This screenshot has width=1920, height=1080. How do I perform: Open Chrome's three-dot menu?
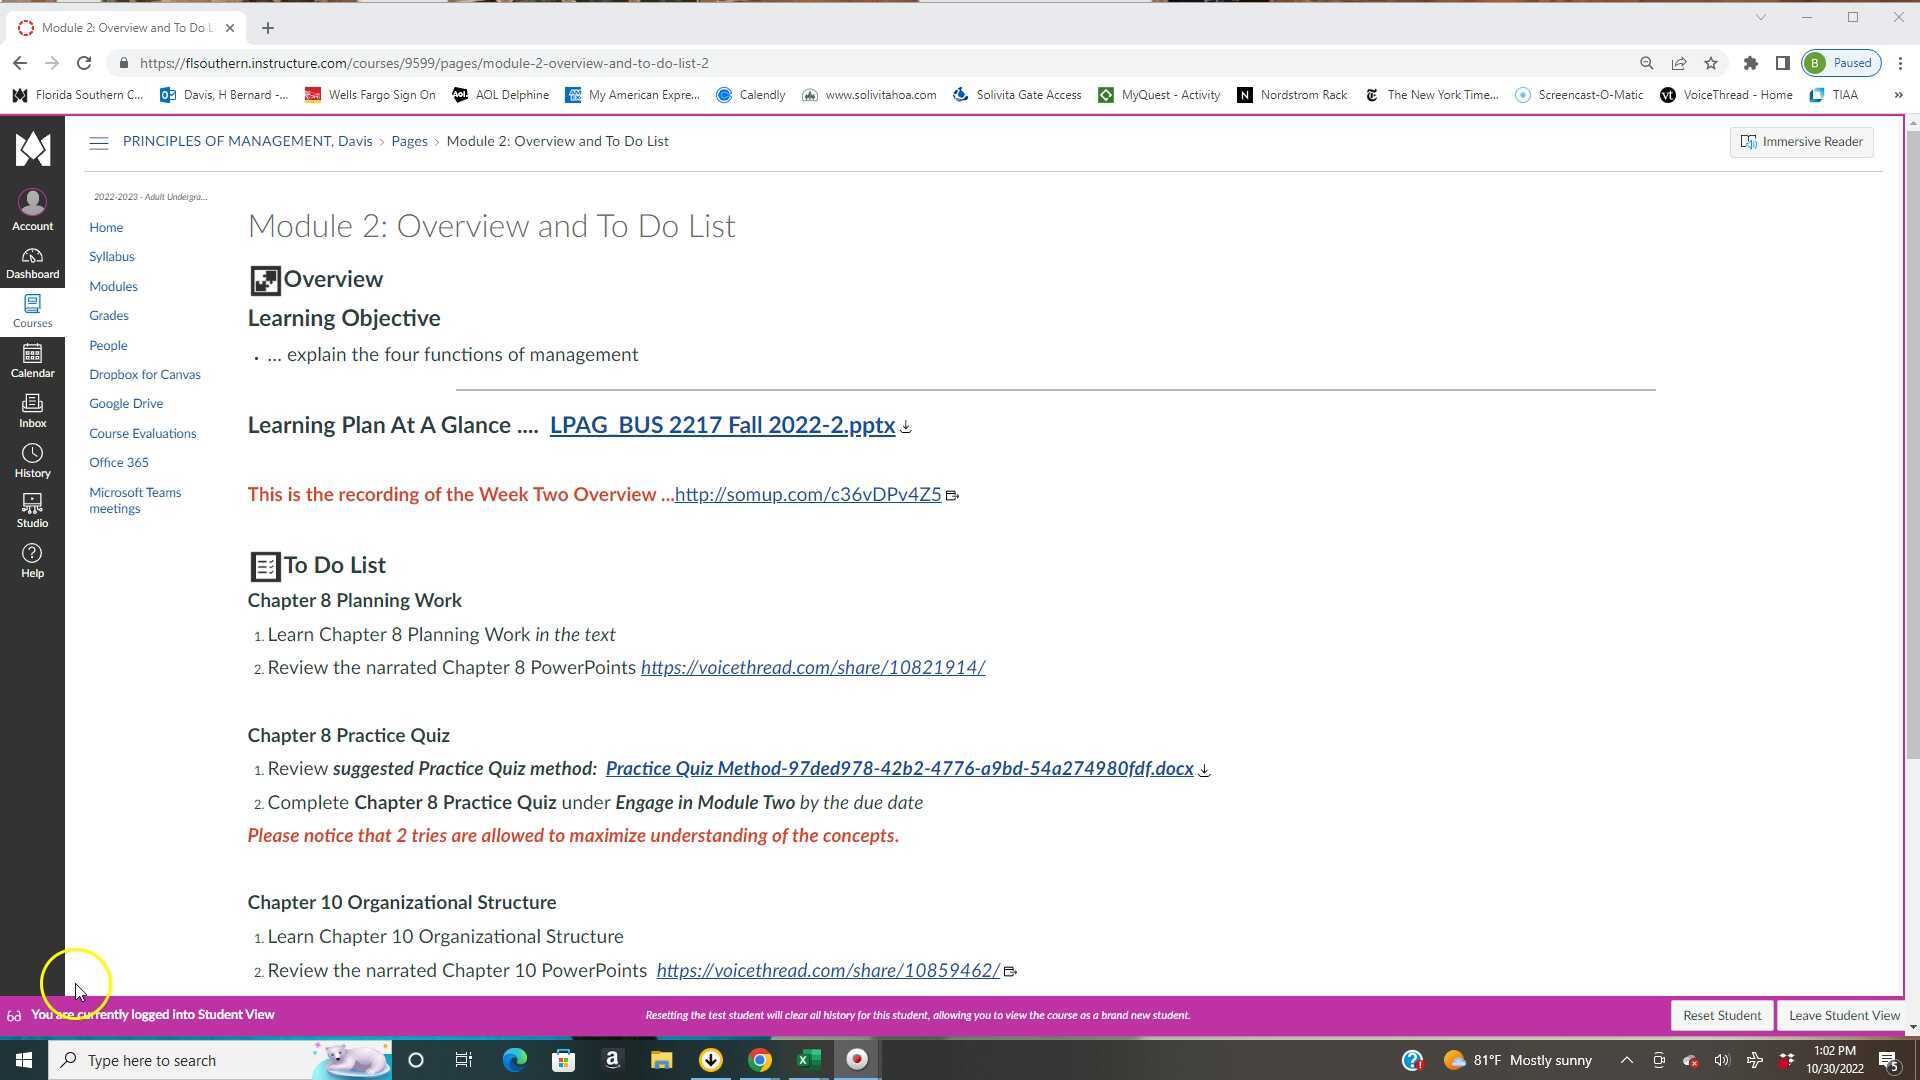(1901, 63)
